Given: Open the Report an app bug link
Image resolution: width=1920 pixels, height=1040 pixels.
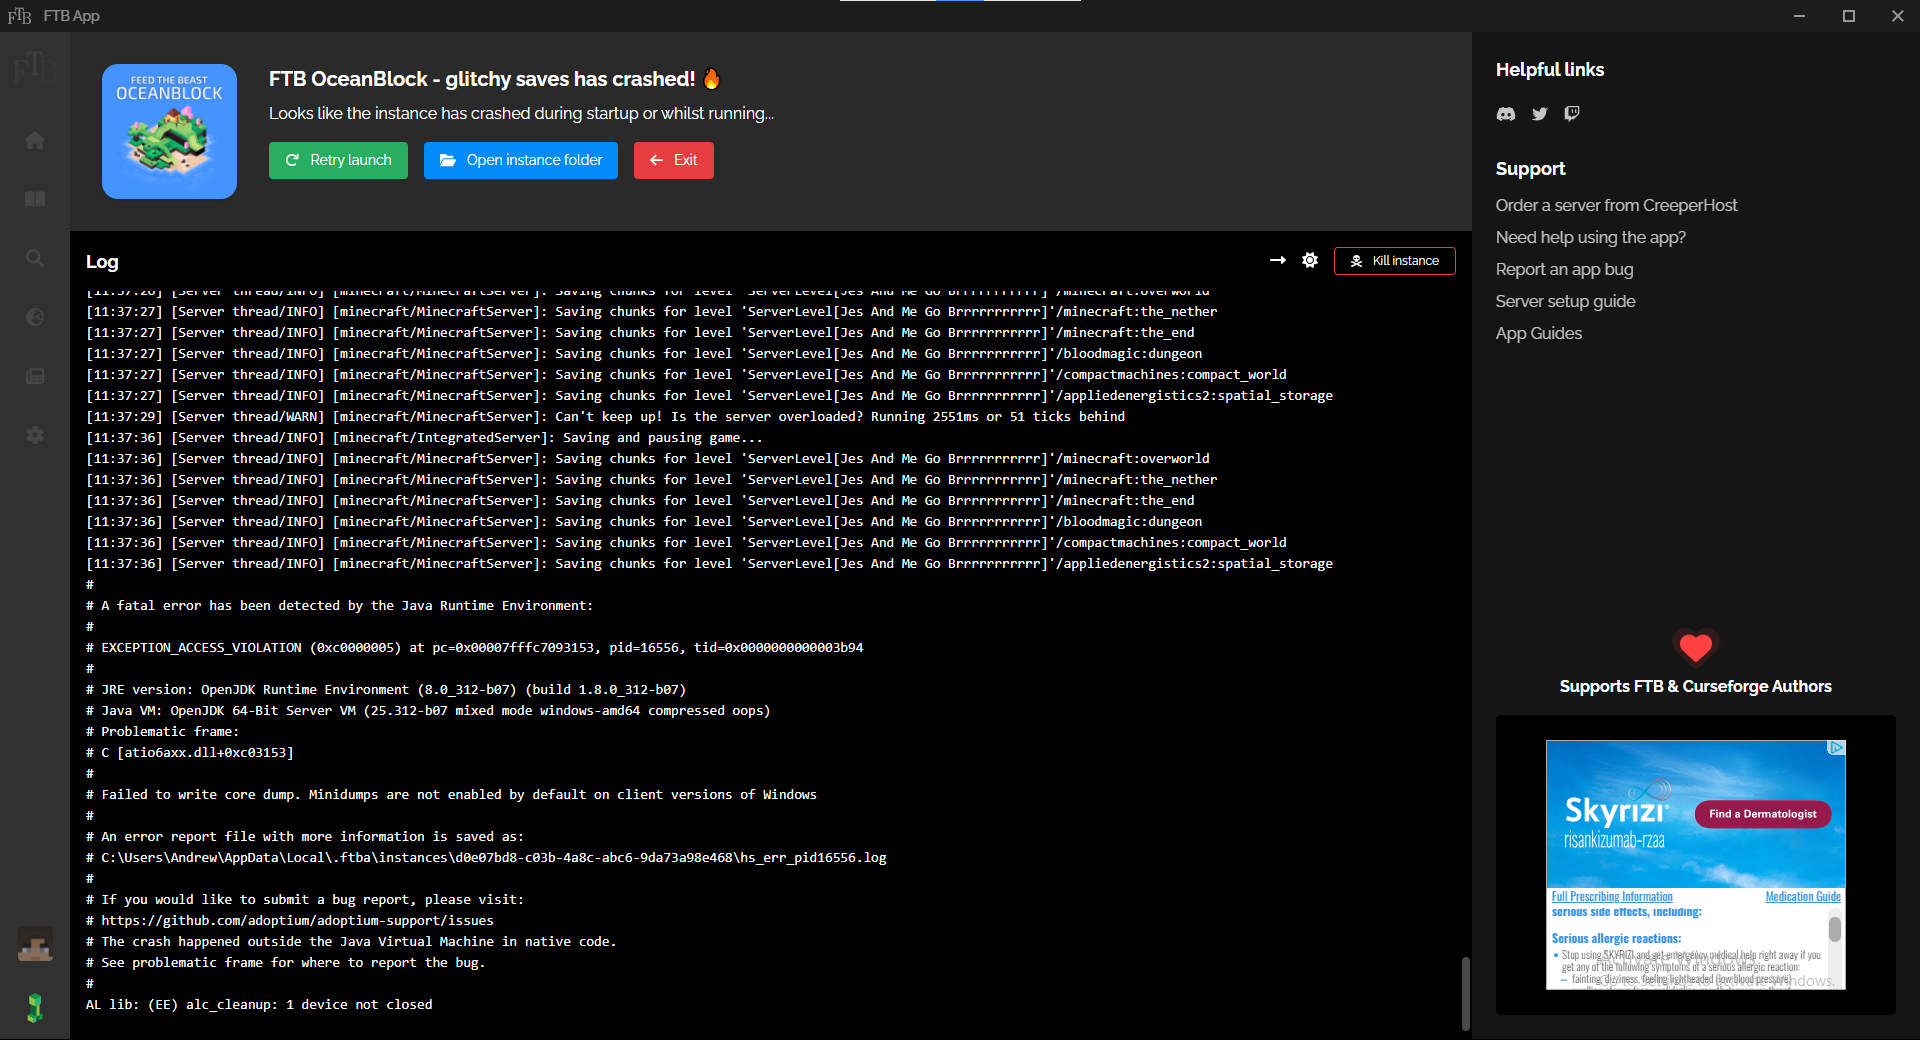Looking at the screenshot, I should pyautogui.click(x=1564, y=269).
